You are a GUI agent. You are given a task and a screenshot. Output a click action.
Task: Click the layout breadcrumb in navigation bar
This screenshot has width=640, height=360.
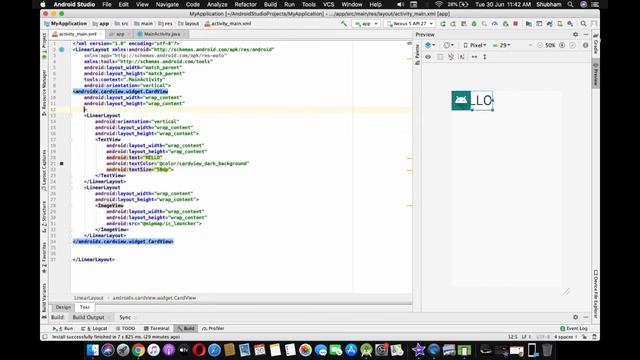click(188, 24)
